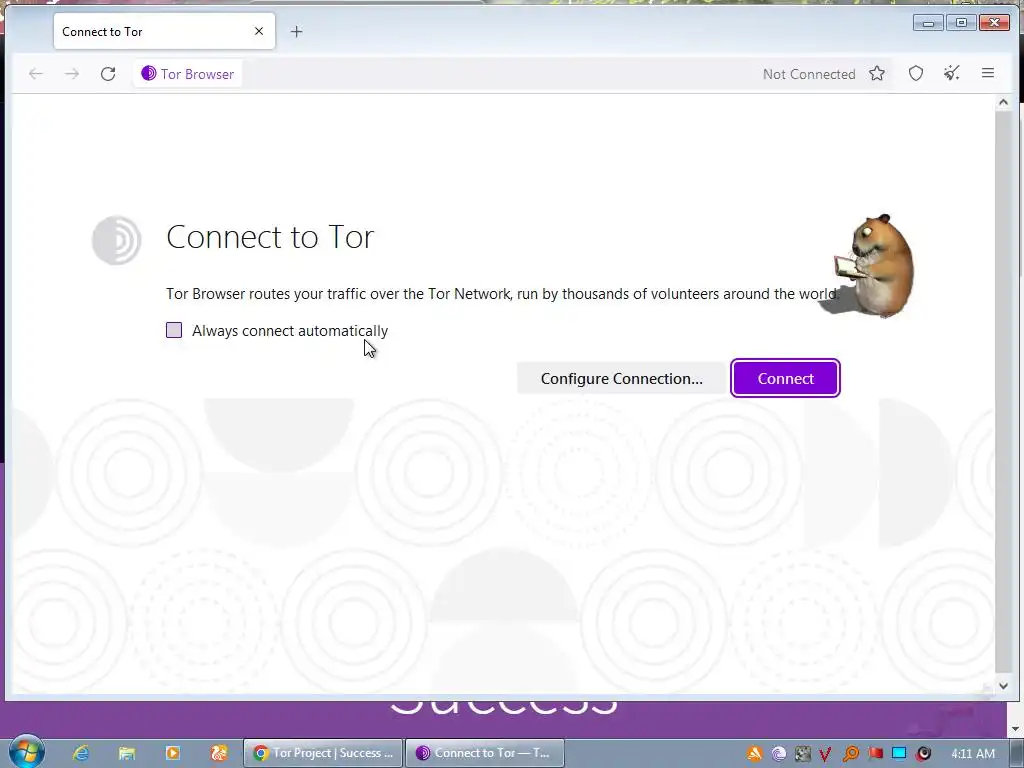This screenshot has height=768, width=1024.
Task: Open a new tab with plus button
Action: (x=296, y=31)
